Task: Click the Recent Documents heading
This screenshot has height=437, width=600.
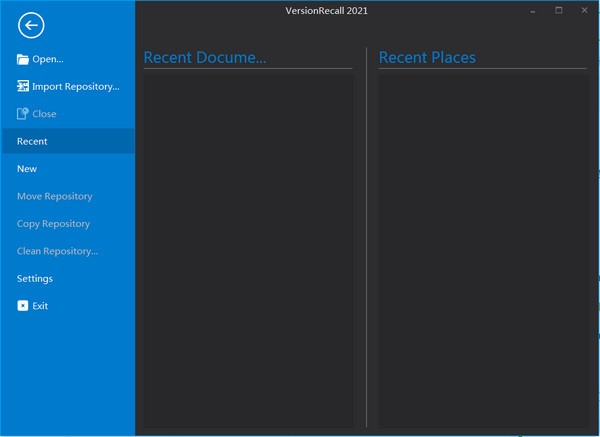Action: pyautogui.click(x=205, y=57)
